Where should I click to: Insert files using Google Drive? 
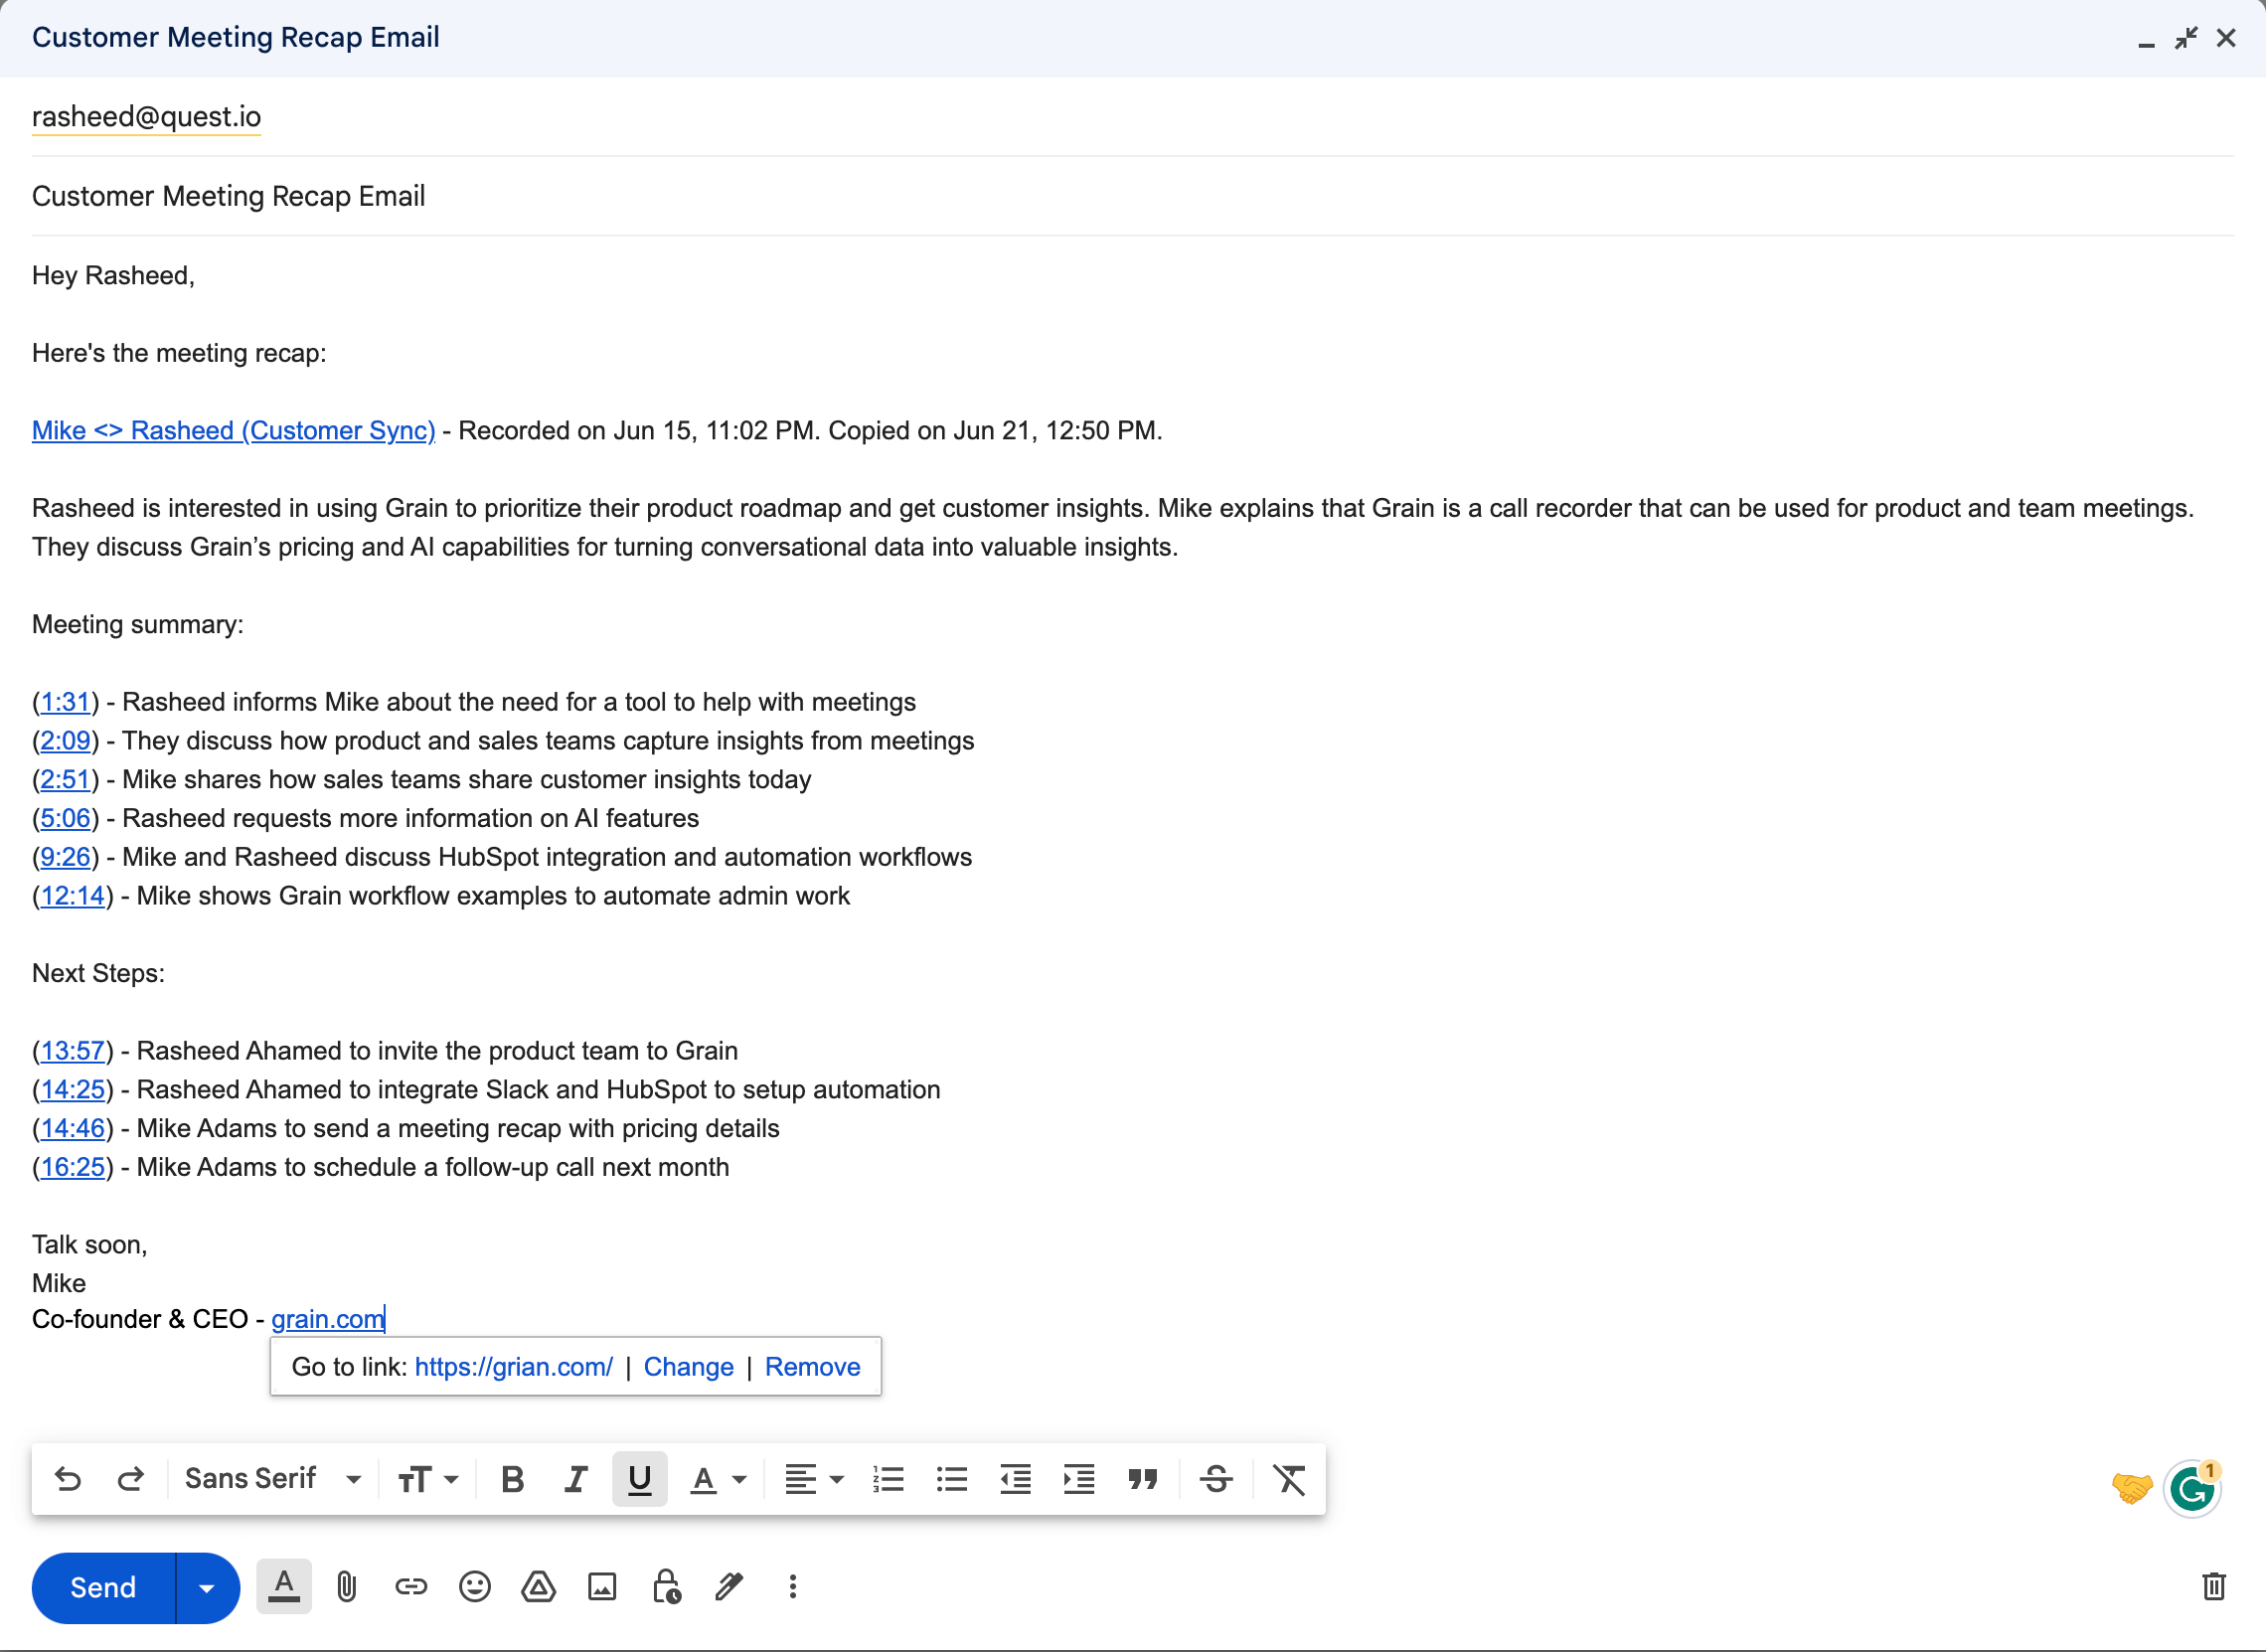[x=539, y=1587]
